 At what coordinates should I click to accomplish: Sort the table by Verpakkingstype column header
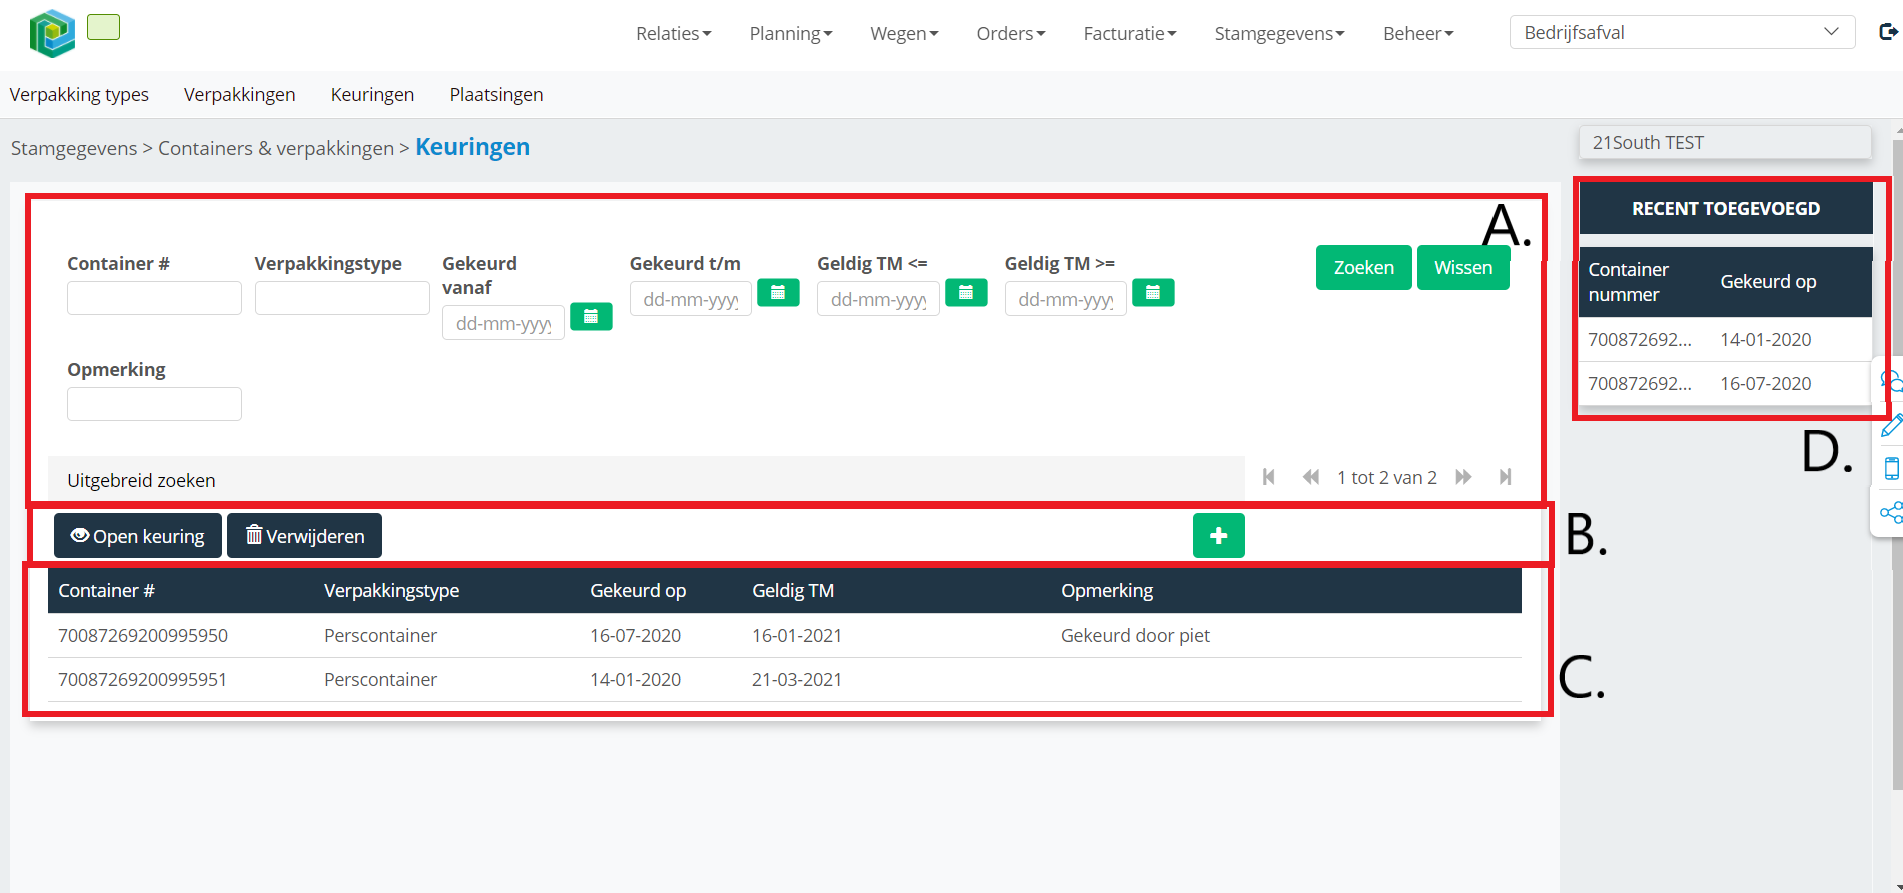tap(391, 590)
